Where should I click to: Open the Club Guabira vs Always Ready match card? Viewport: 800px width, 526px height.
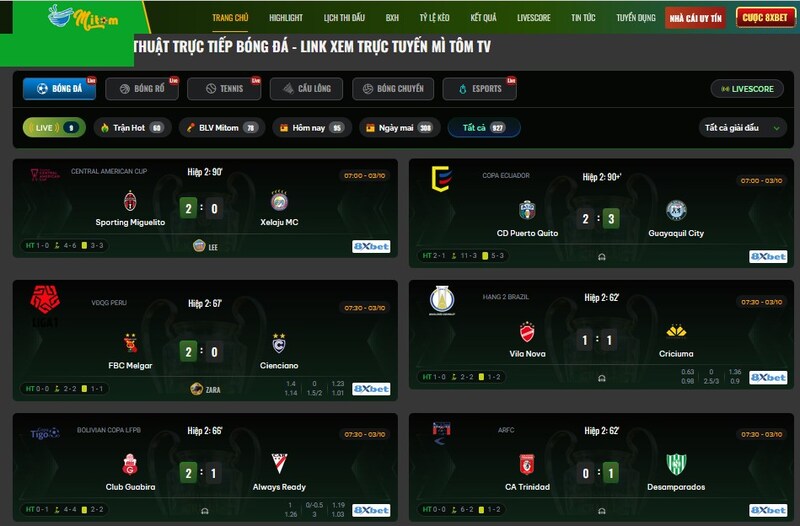pos(205,467)
